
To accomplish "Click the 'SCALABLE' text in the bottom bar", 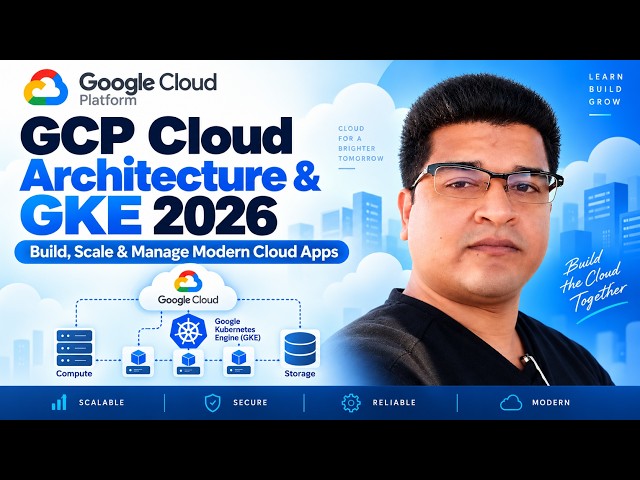I will (x=102, y=402).
